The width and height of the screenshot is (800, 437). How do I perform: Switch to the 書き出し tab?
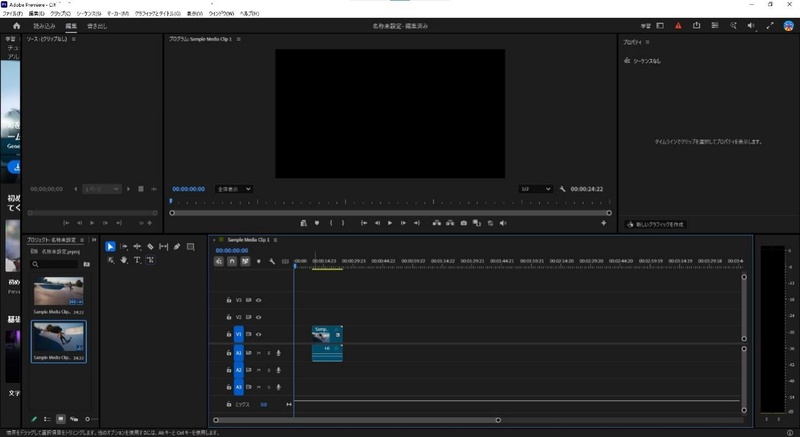click(x=97, y=26)
